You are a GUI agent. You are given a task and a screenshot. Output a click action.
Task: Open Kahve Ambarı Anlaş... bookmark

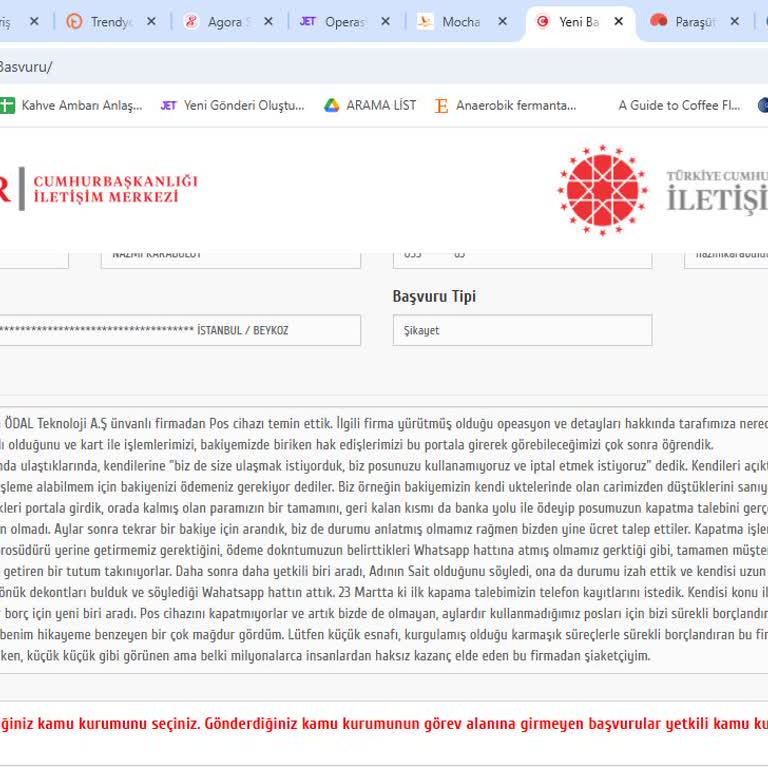pos(72,105)
